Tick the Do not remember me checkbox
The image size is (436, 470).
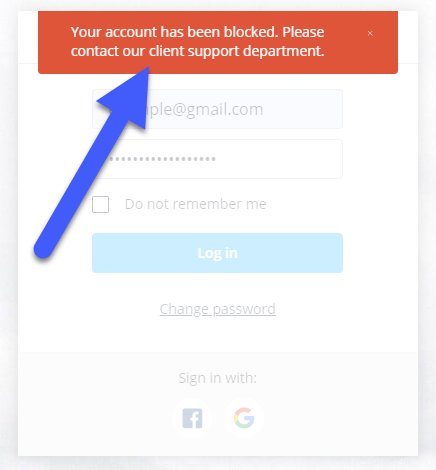pos(100,204)
